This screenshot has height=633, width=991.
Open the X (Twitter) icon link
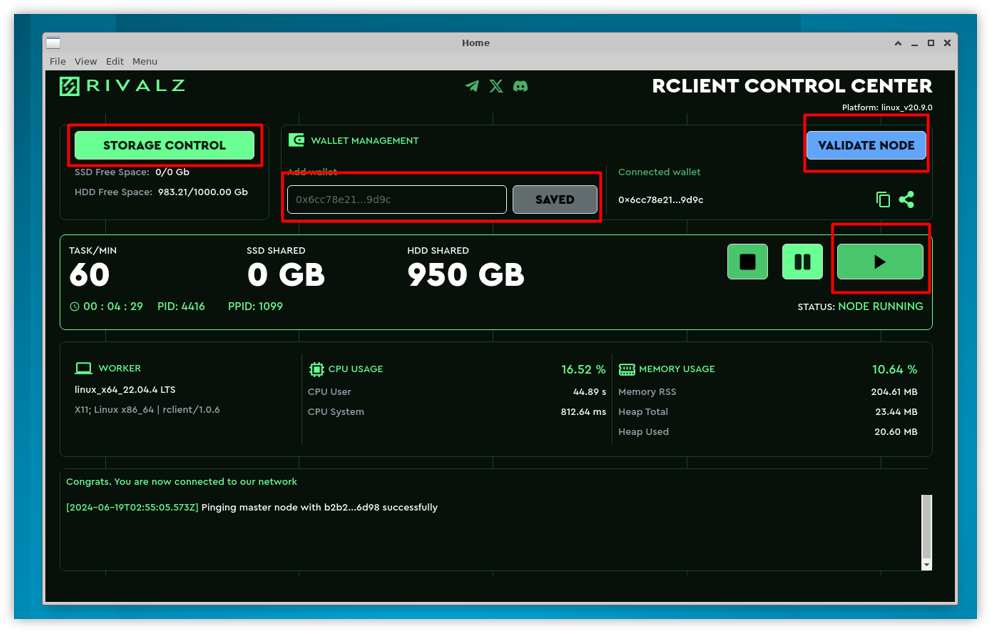496,86
